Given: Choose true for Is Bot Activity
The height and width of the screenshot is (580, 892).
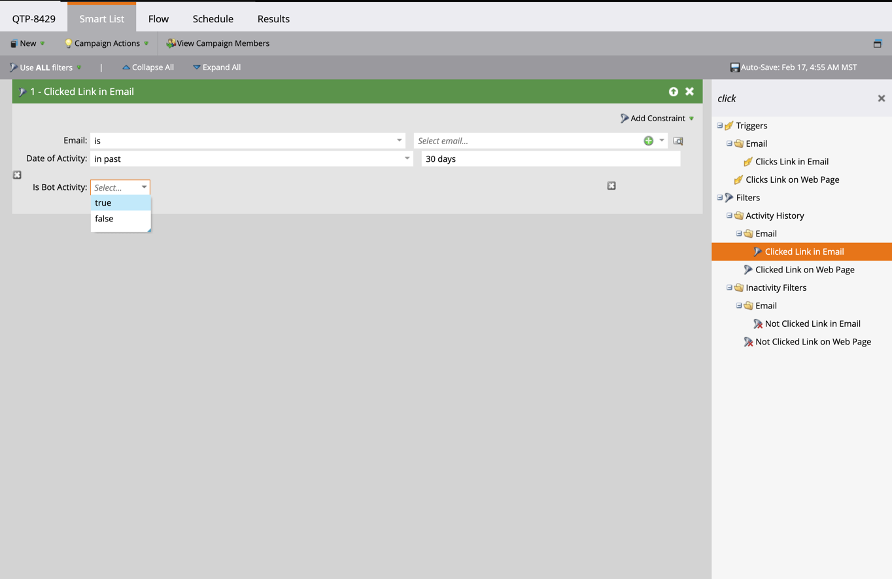Looking at the screenshot, I should (121, 203).
